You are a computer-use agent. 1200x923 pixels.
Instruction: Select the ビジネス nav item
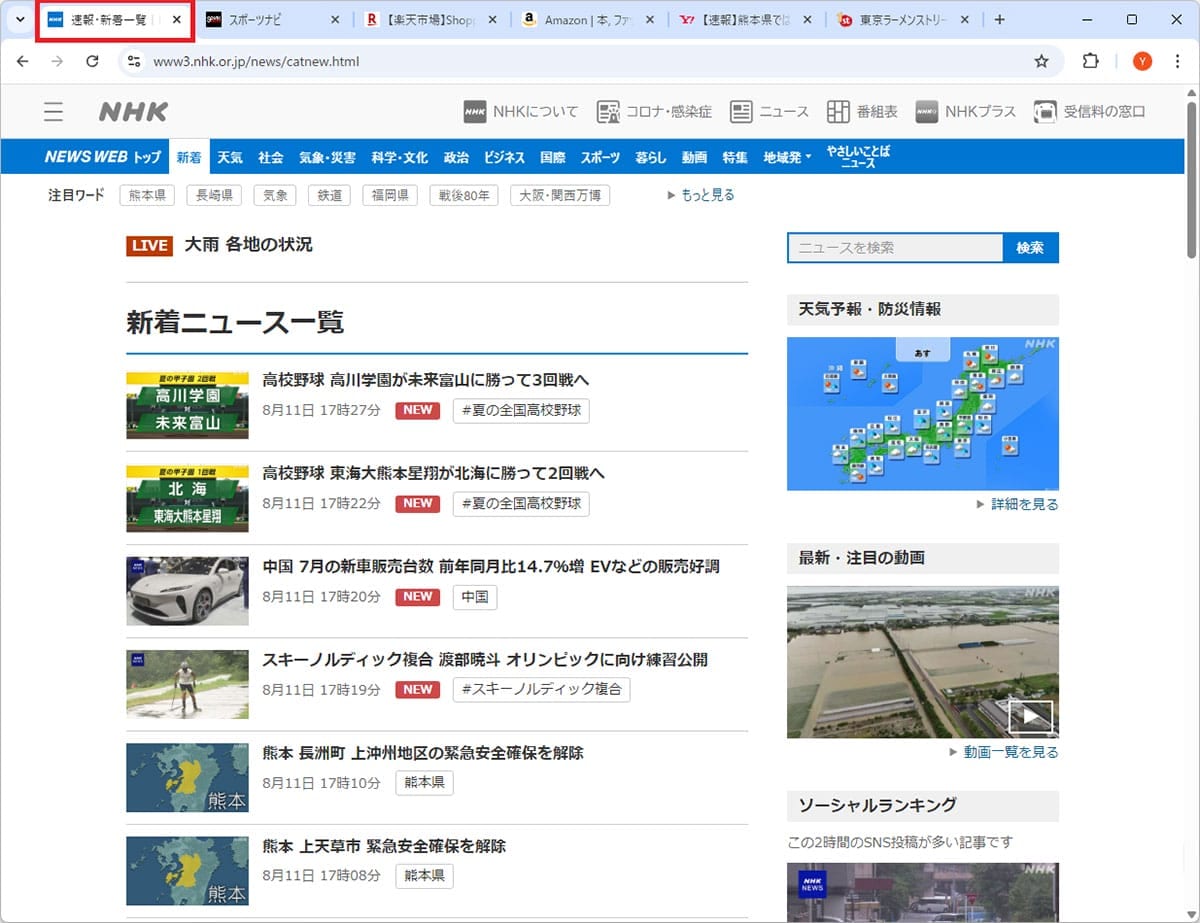pos(504,157)
